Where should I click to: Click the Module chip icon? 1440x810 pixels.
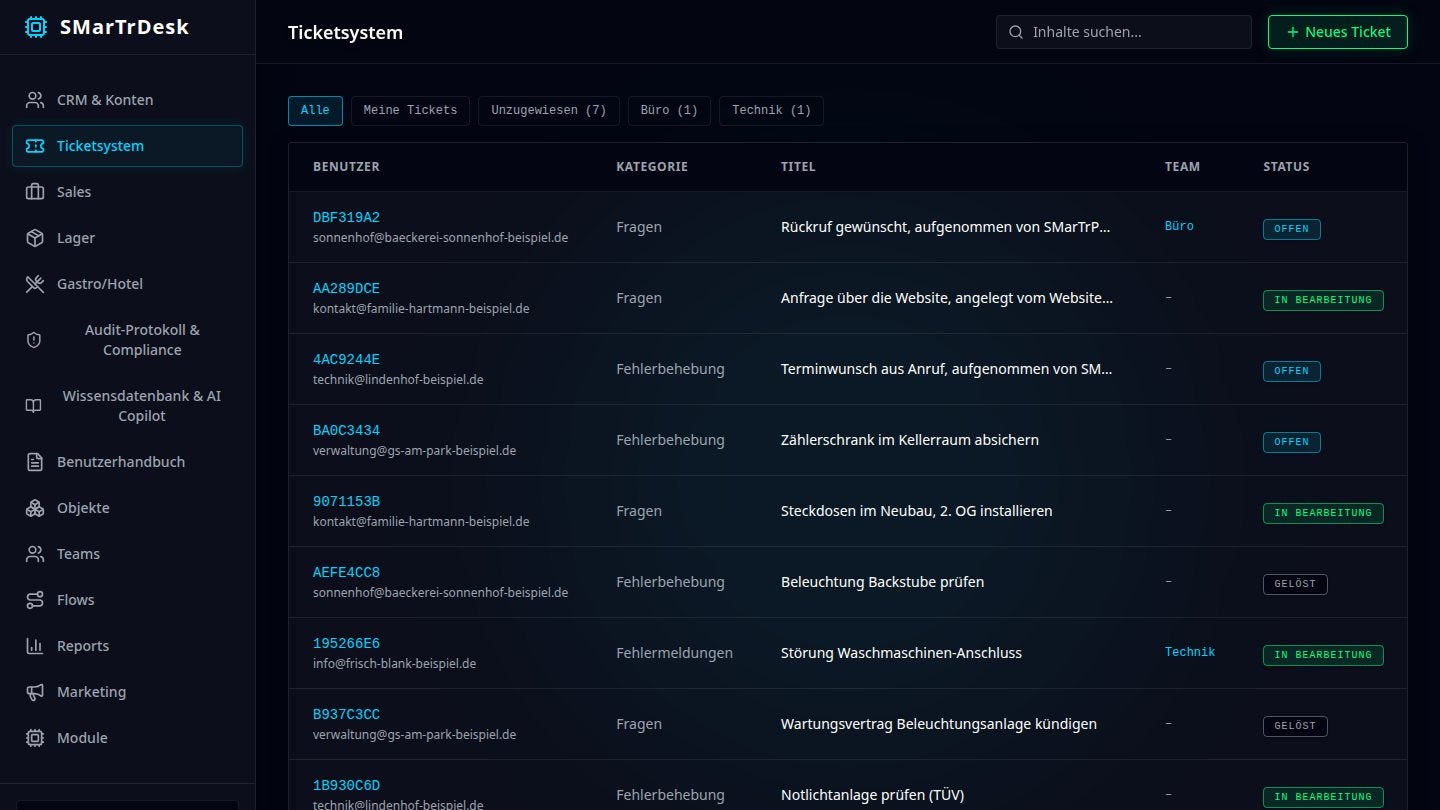35,738
